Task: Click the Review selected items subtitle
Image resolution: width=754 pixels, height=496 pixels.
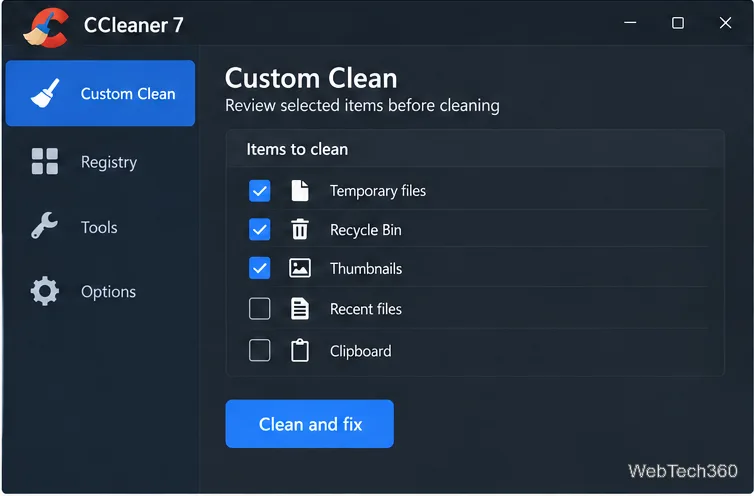Action: click(363, 105)
